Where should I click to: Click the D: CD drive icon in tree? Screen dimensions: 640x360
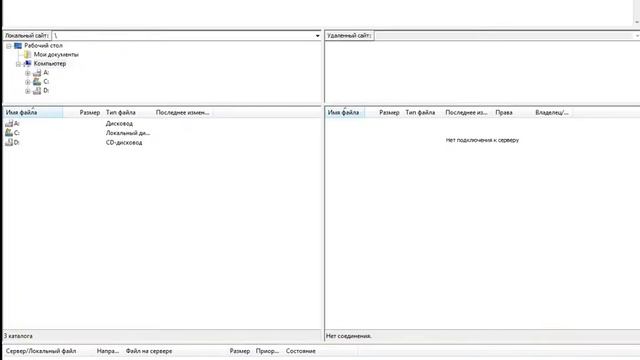coord(37,91)
